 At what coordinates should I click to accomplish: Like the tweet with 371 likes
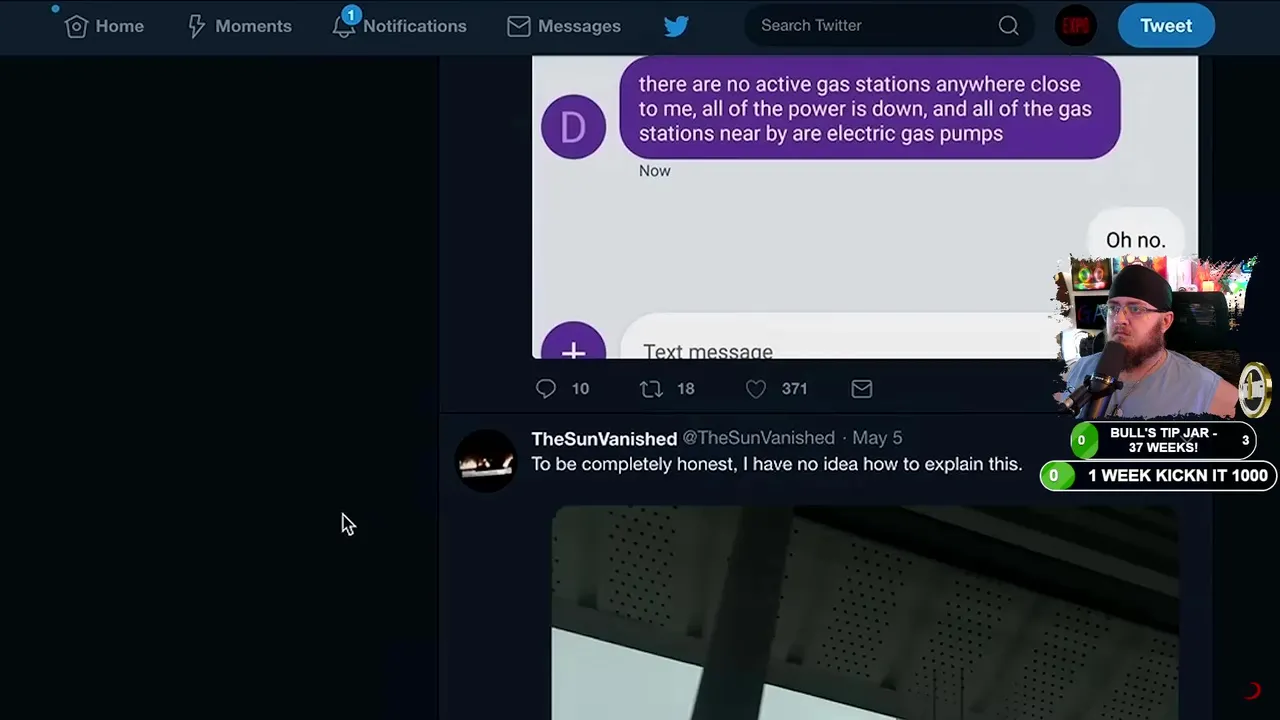[x=756, y=389]
